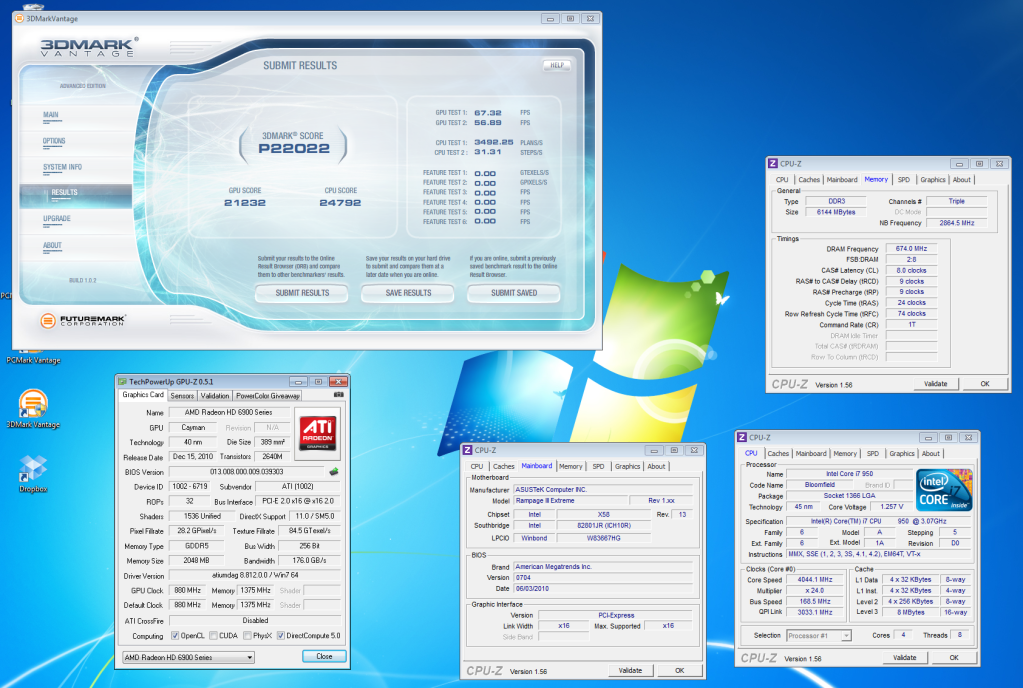
Task: Toggle the OpenCL checkbox in GPU-Z
Action: (174, 636)
